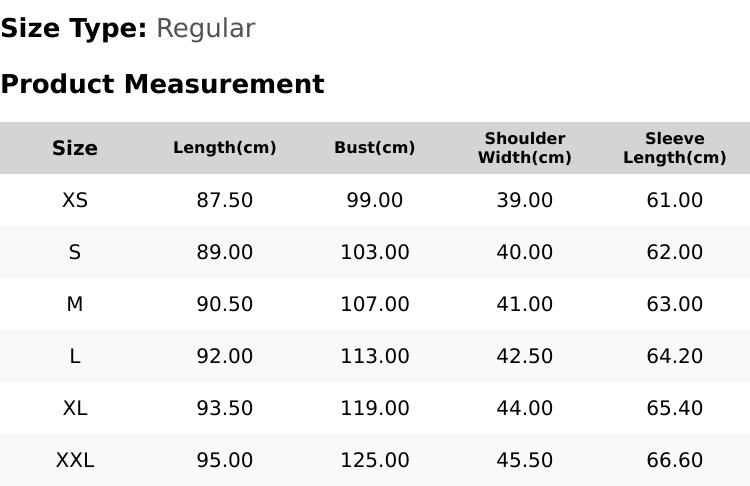Click the Size Type label
Image resolution: width=750 pixels, height=486 pixels.
[x=74, y=29]
